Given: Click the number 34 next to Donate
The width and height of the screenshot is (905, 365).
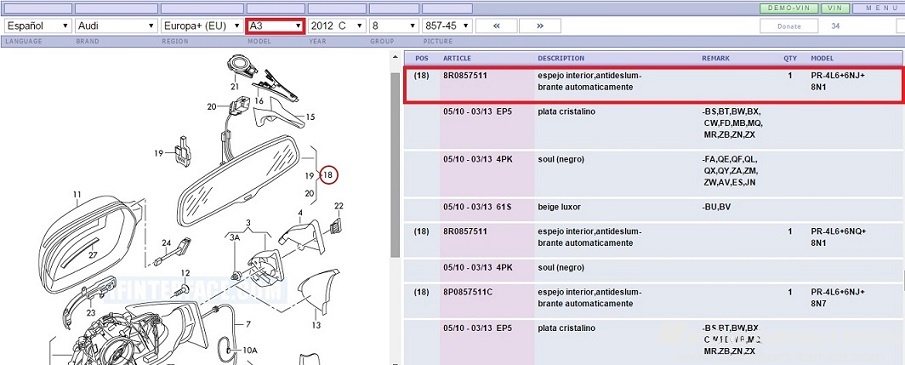Looking at the screenshot, I should (x=835, y=26).
